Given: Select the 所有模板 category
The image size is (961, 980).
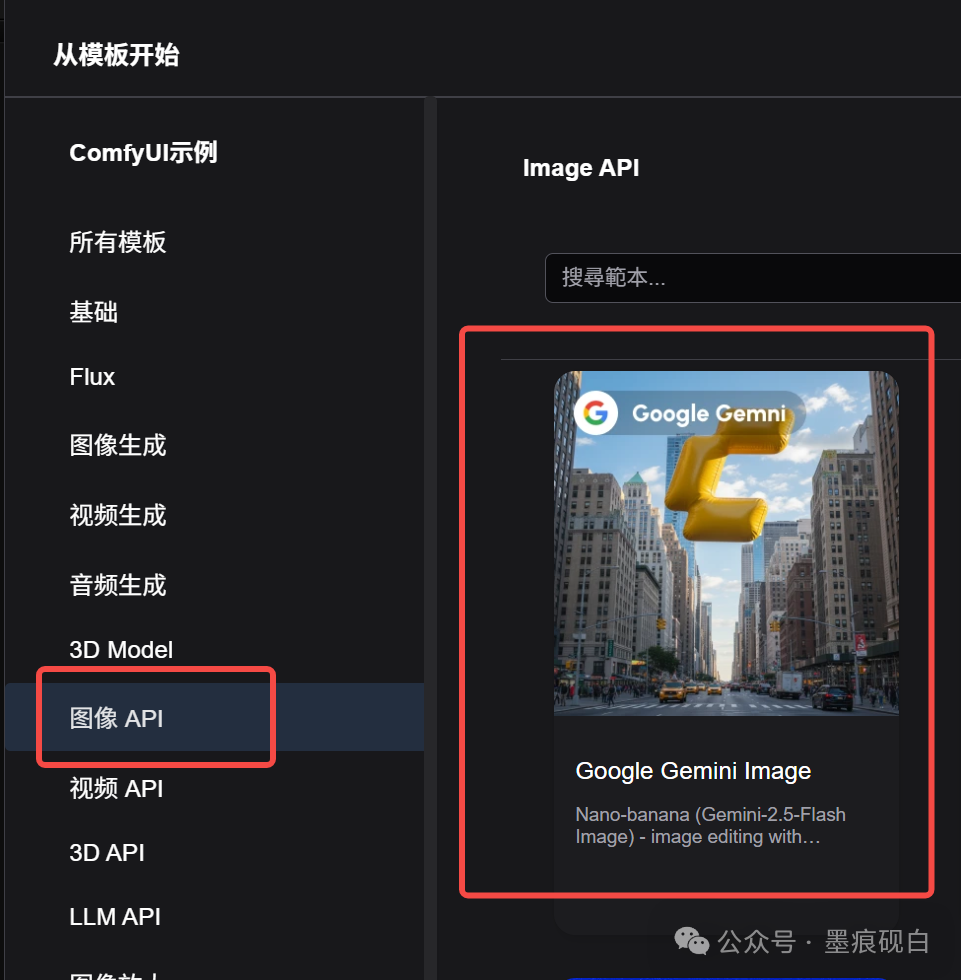Looking at the screenshot, I should tap(117, 242).
